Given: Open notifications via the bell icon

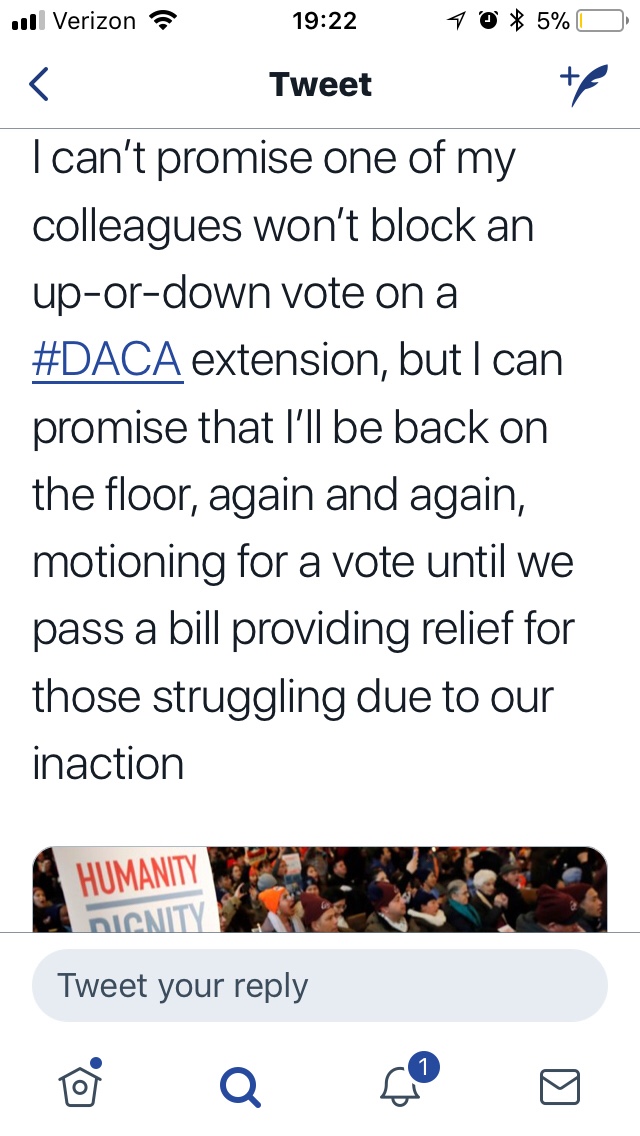Looking at the screenshot, I should 402,1086.
